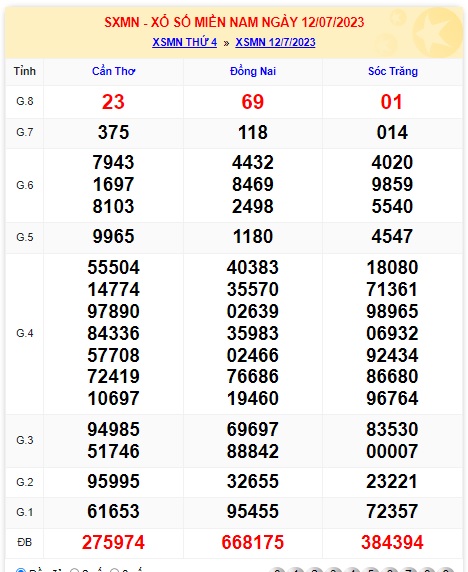Click the G.2 number 32655
Image resolution: width=468 pixels, height=572 pixels.
pyautogui.click(x=253, y=481)
